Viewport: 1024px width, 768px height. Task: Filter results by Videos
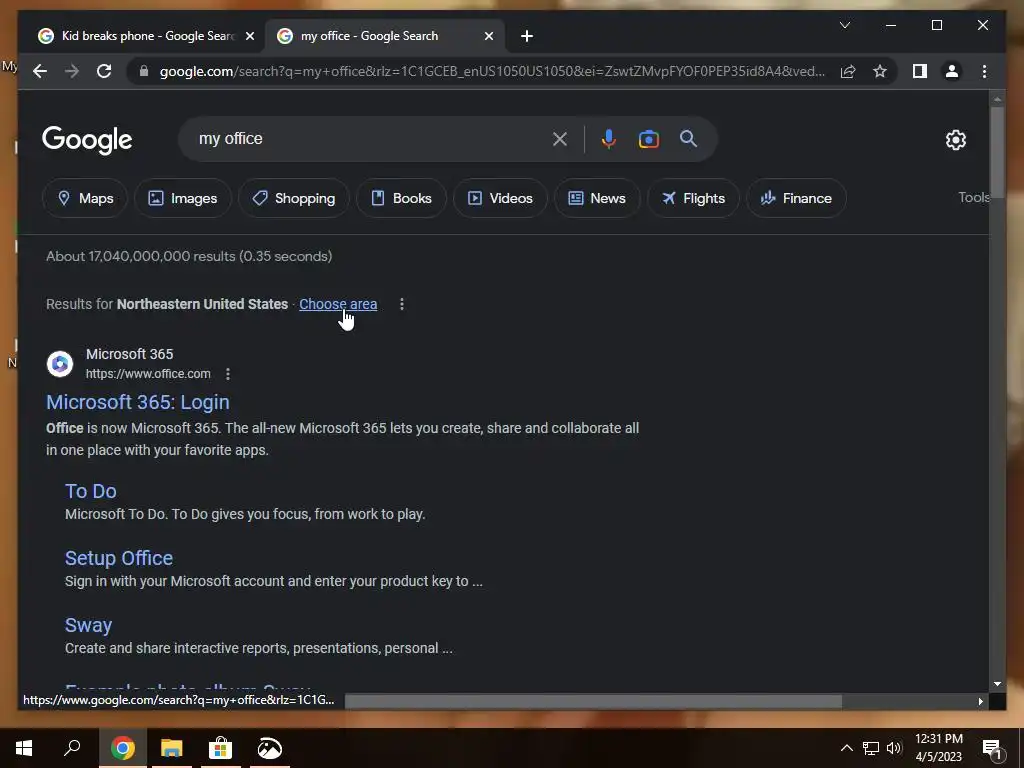(500, 198)
